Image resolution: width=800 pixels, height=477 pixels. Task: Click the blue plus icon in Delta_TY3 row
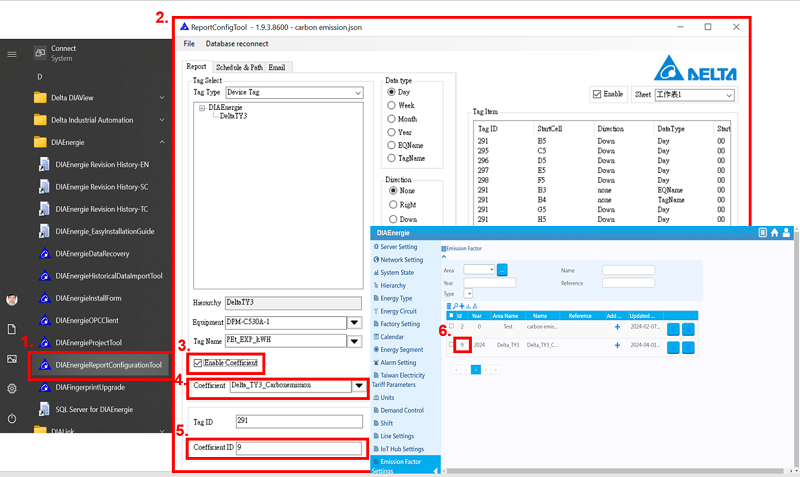617,345
